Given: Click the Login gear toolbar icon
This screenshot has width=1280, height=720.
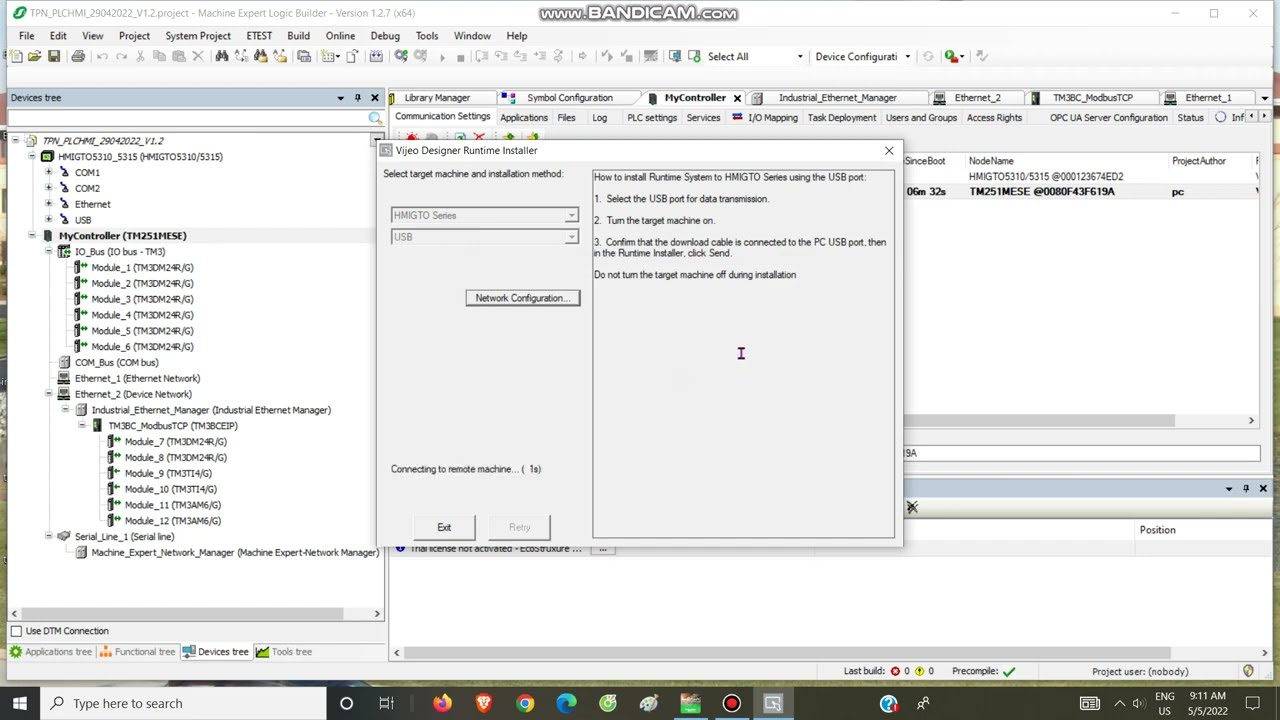Looking at the screenshot, I should [x=401, y=57].
